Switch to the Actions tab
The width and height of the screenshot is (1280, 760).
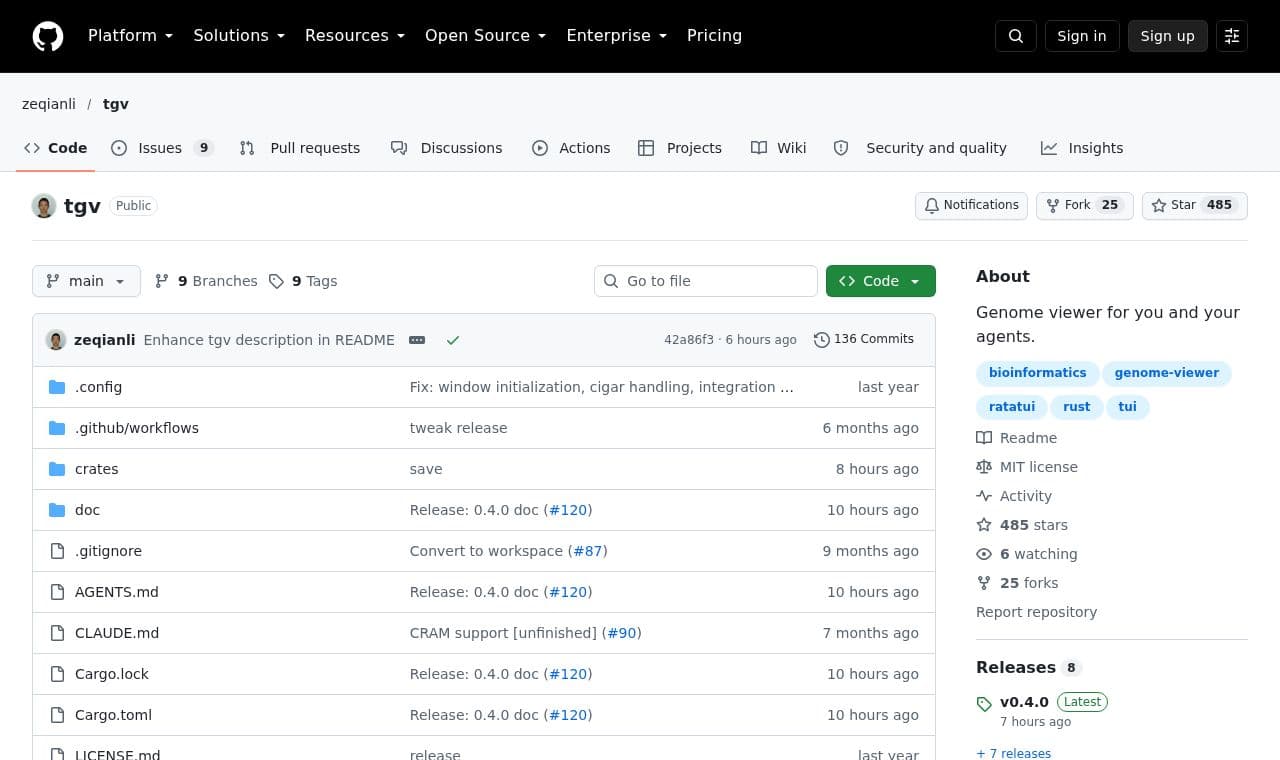pyautogui.click(x=571, y=148)
